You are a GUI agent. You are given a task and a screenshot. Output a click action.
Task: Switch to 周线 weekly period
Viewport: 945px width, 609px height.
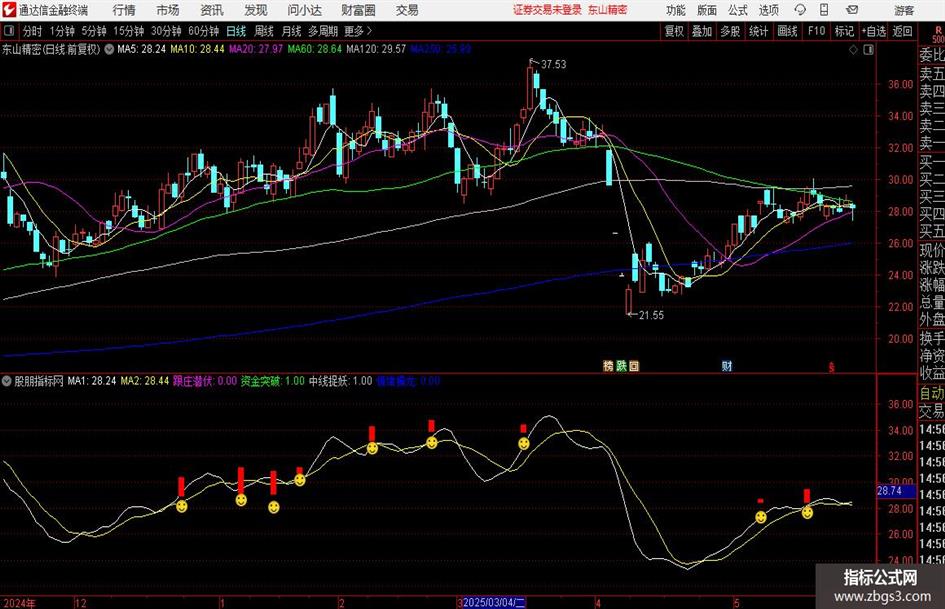coord(264,31)
